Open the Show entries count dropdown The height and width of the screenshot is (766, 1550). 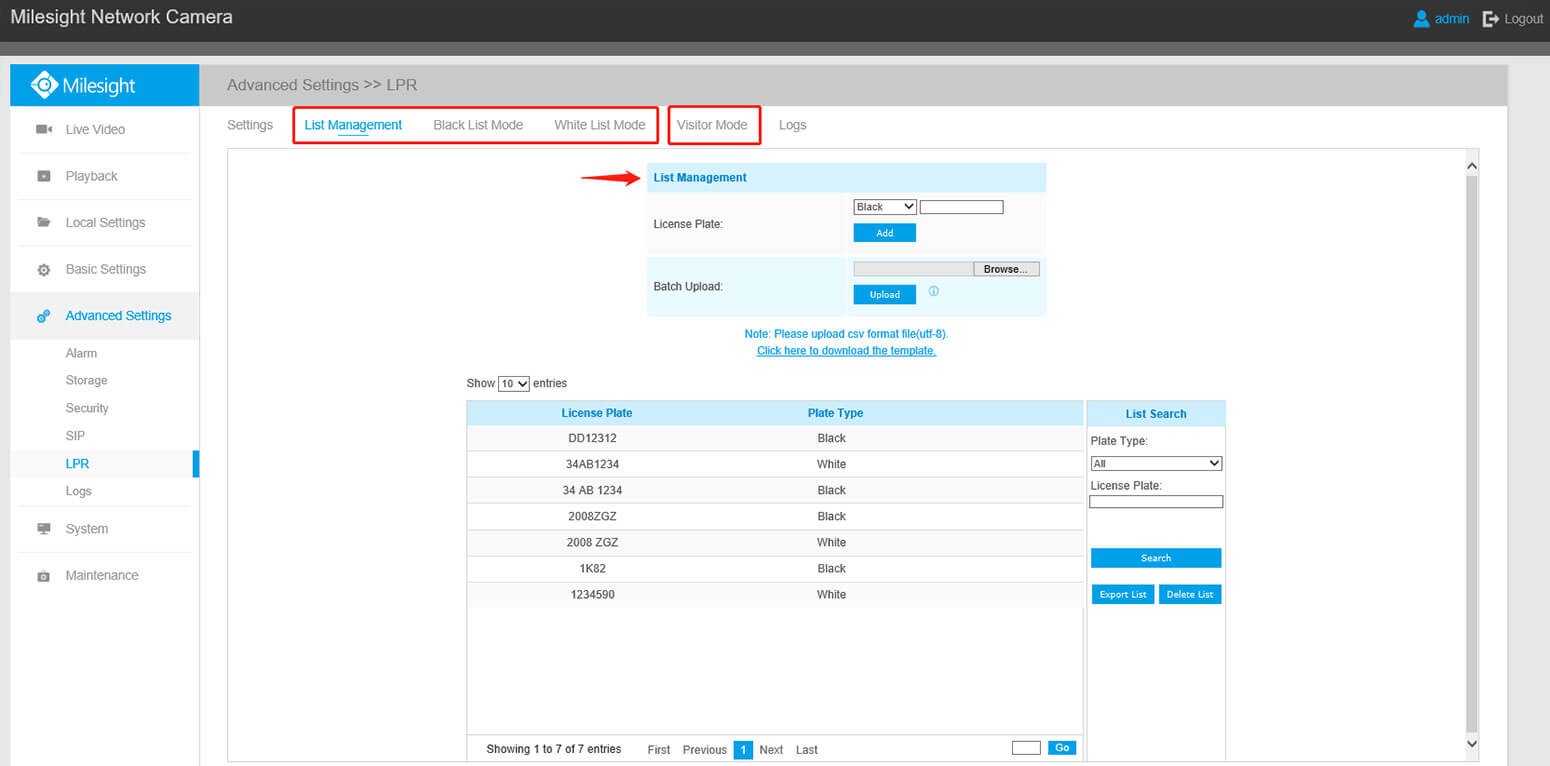(x=514, y=384)
